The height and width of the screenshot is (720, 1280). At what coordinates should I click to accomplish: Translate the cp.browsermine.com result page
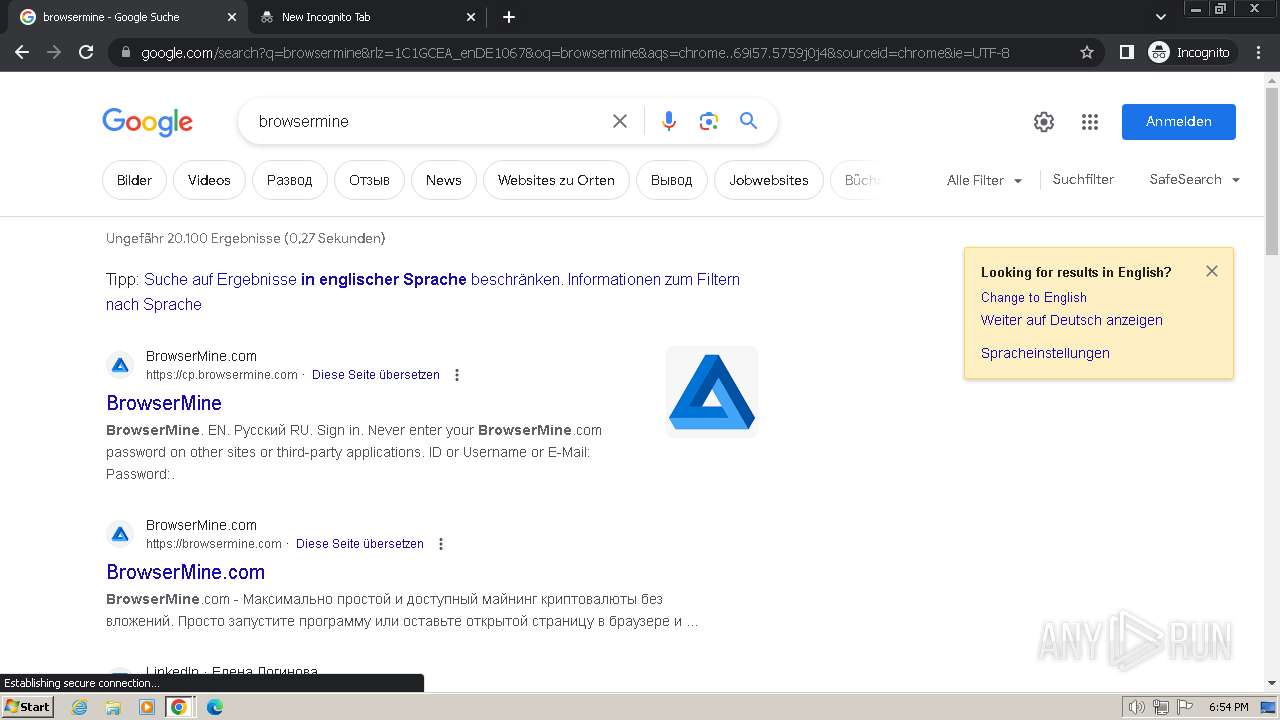376,375
